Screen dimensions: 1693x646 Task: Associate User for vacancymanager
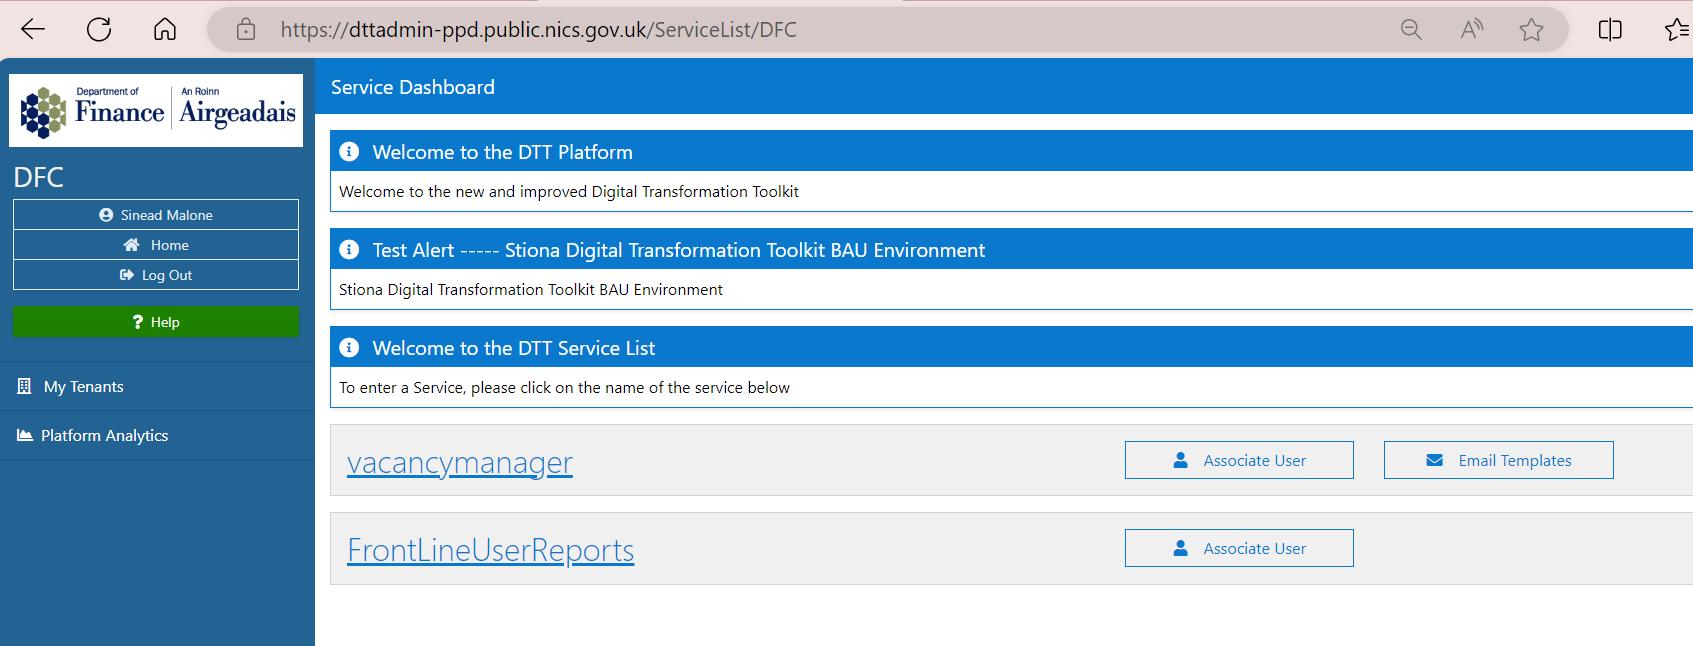click(1239, 460)
